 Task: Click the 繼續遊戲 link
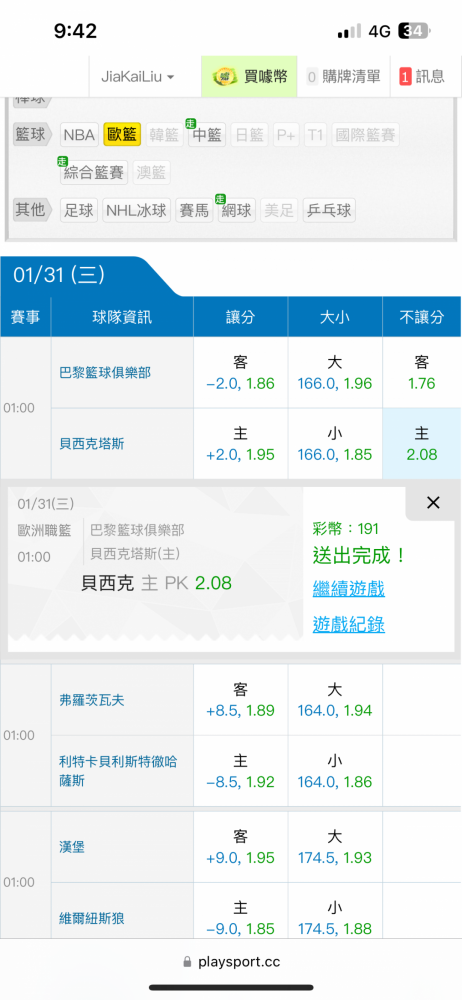click(348, 589)
